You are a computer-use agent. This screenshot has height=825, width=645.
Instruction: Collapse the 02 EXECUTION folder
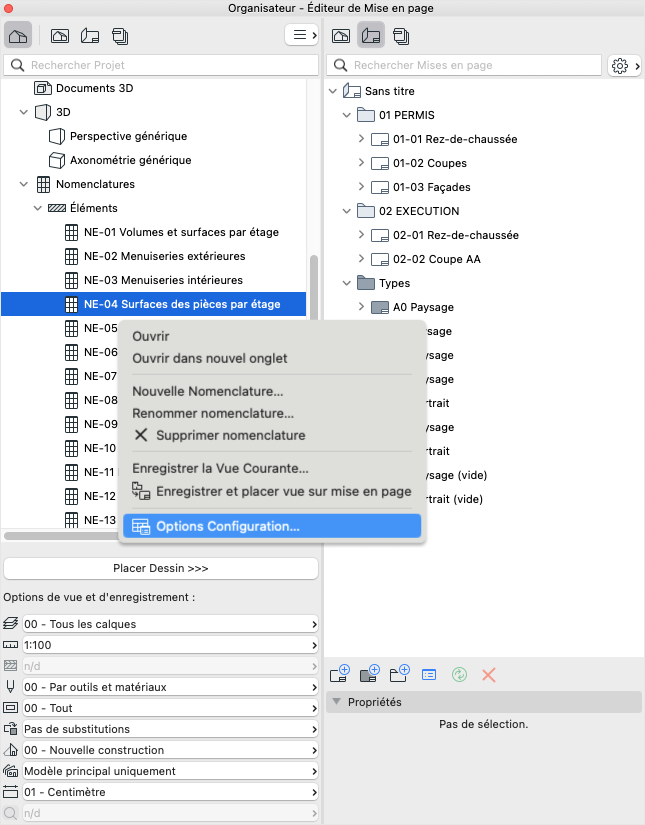pyautogui.click(x=346, y=211)
